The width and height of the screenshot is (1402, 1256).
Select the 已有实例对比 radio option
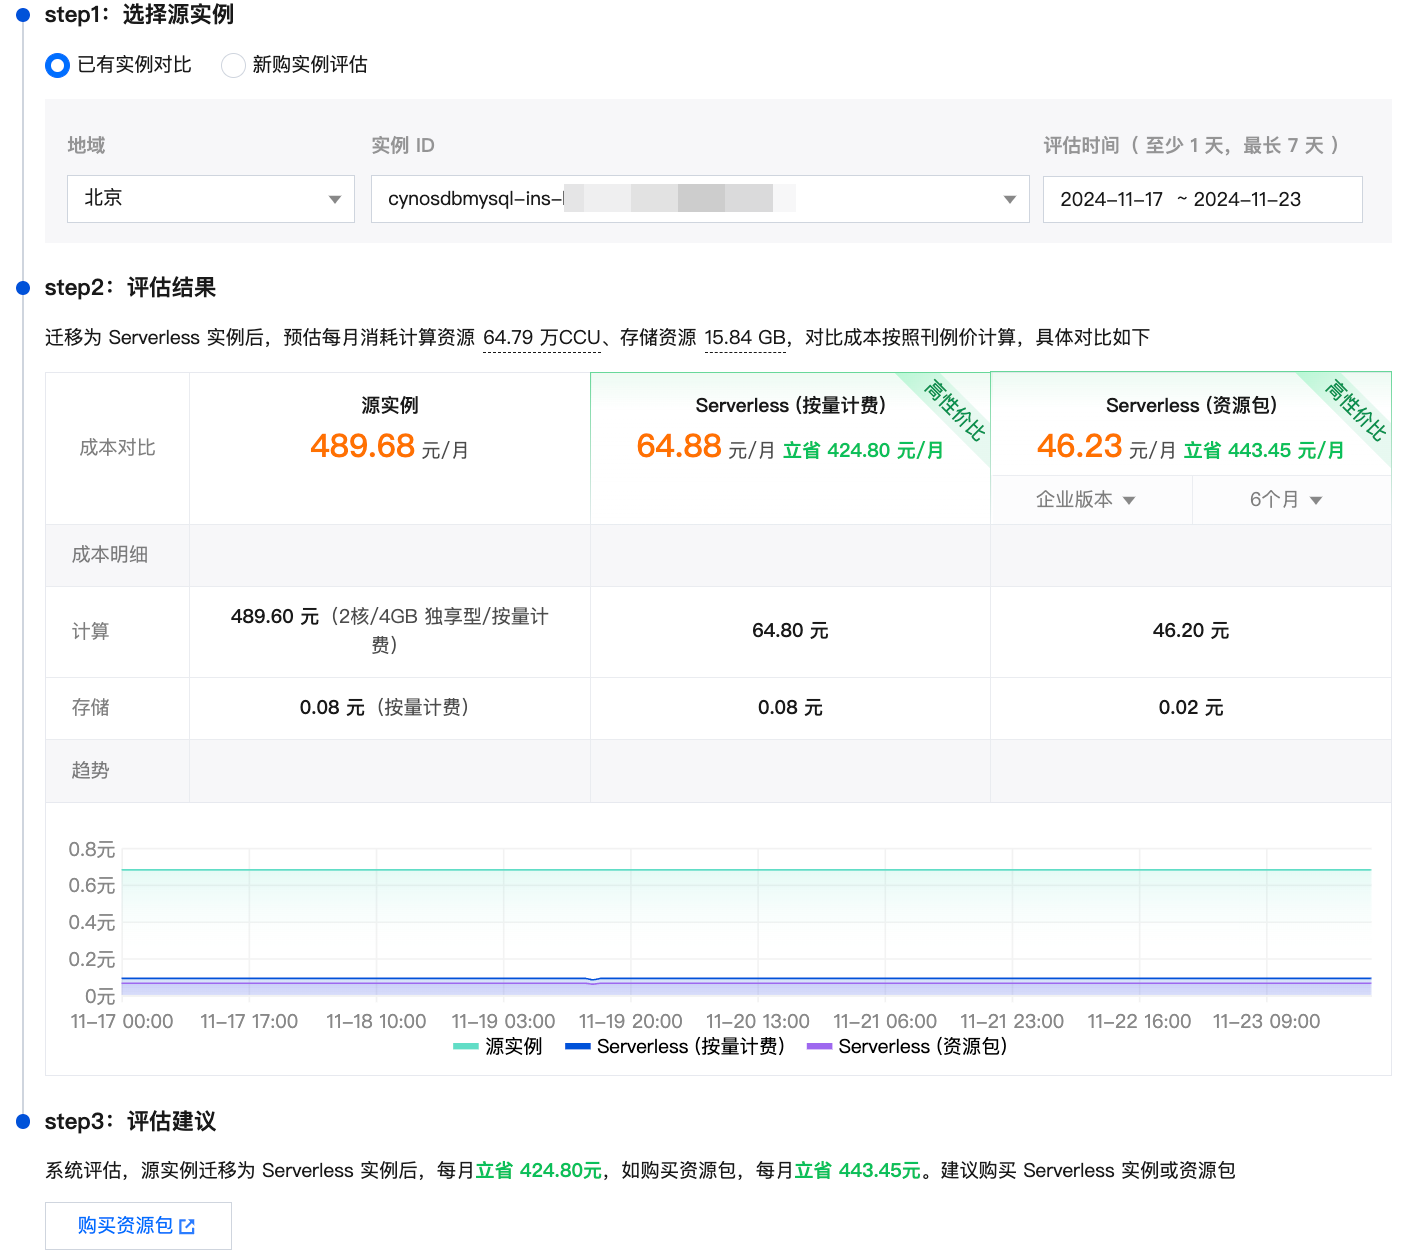coord(58,65)
